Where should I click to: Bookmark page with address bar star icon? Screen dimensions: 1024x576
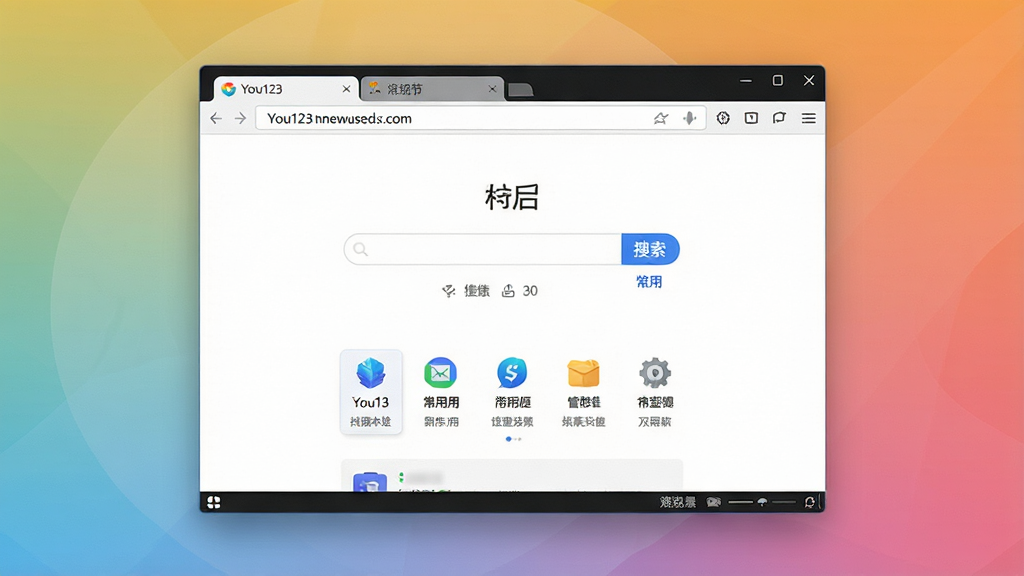click(x=661, y=118)
